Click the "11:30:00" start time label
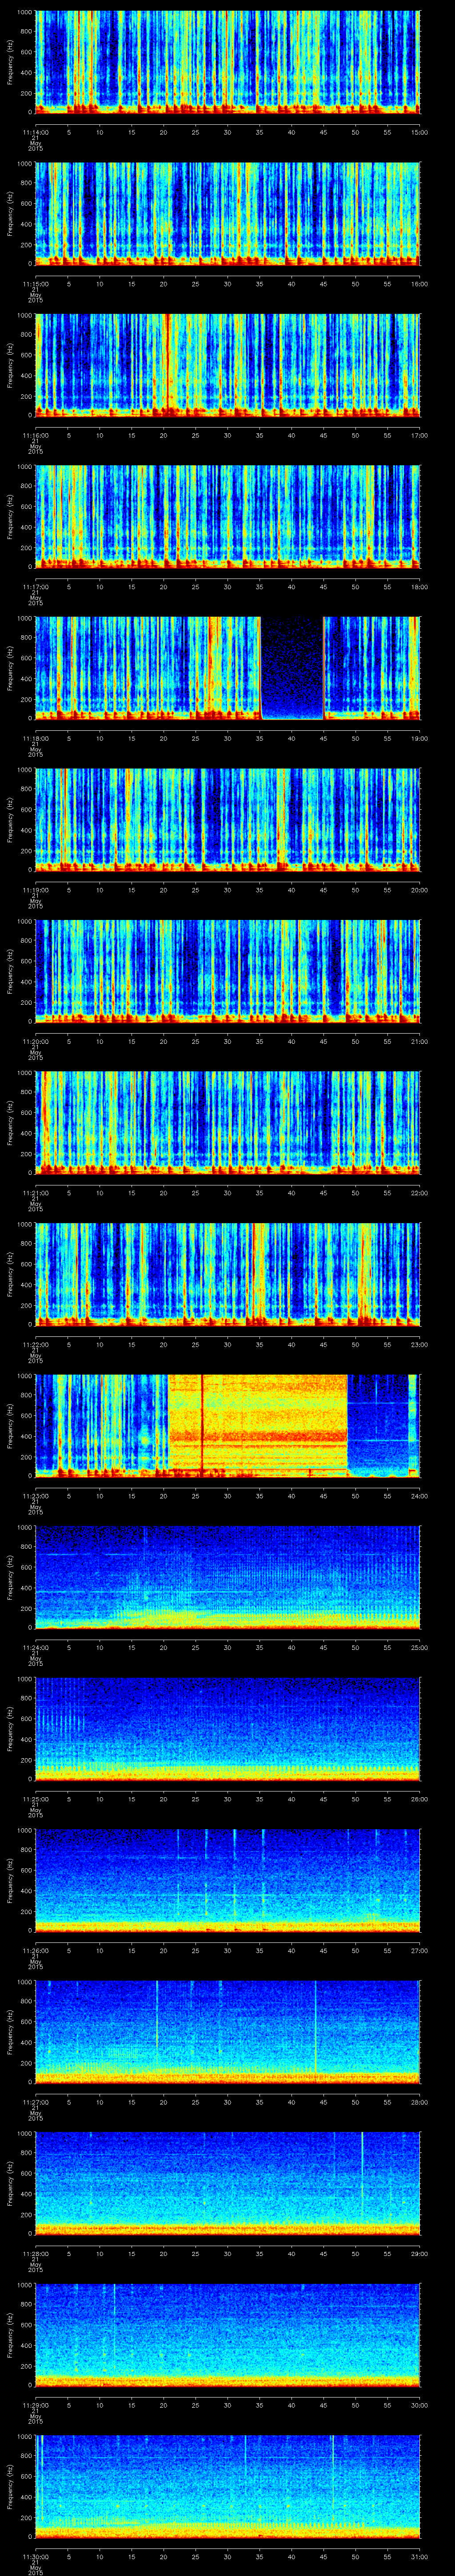This screenshot has height=2576, width=455. pyautogui.click(x=36, y=2556)
